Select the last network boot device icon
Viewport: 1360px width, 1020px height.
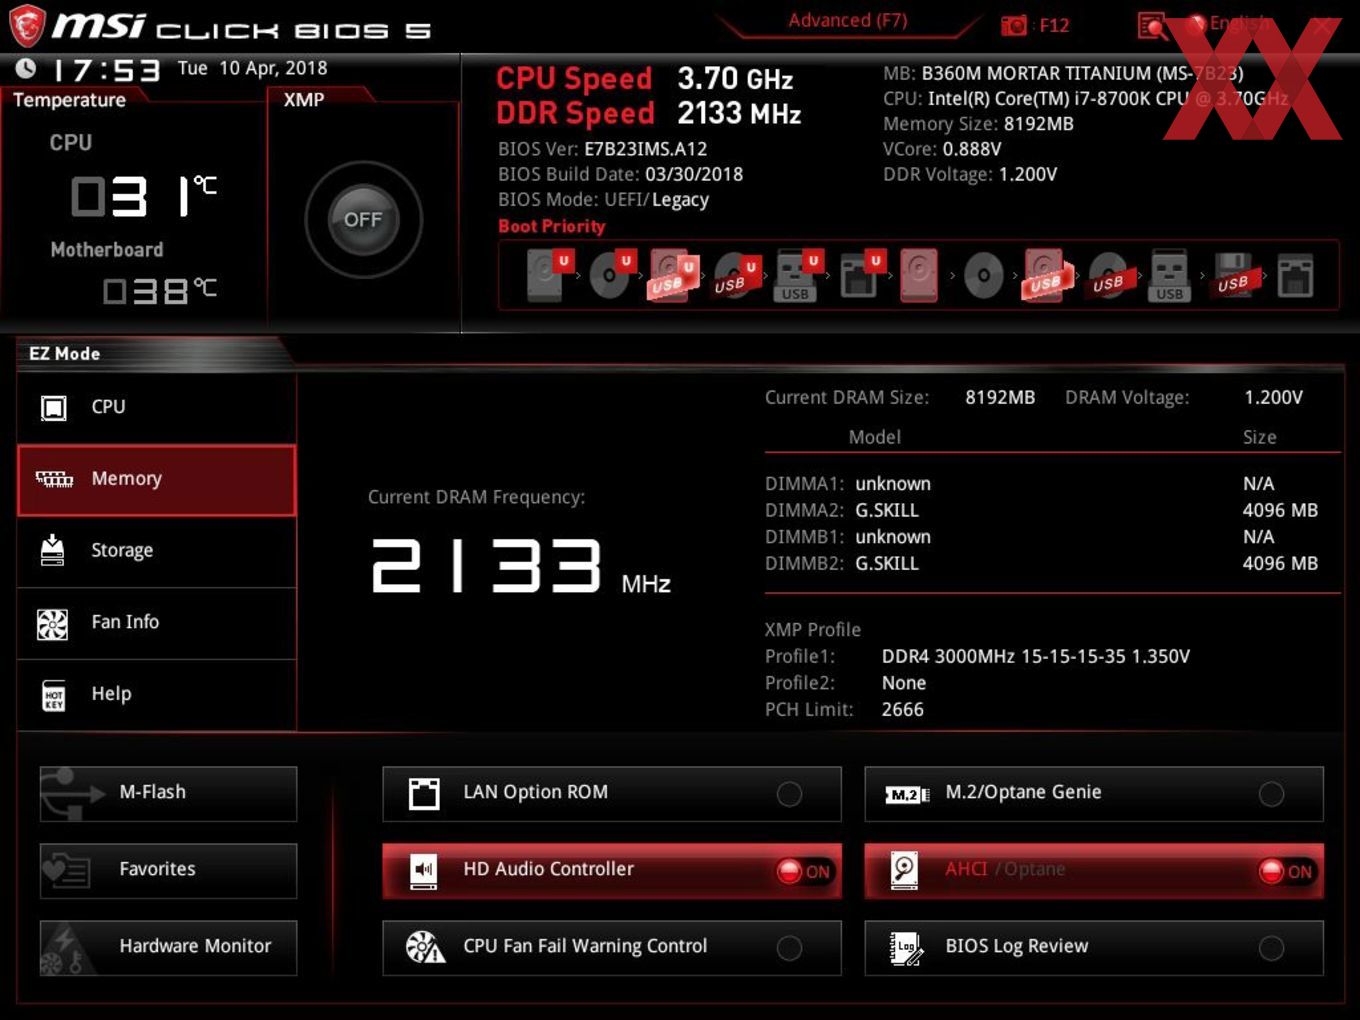pos(1295,275)
